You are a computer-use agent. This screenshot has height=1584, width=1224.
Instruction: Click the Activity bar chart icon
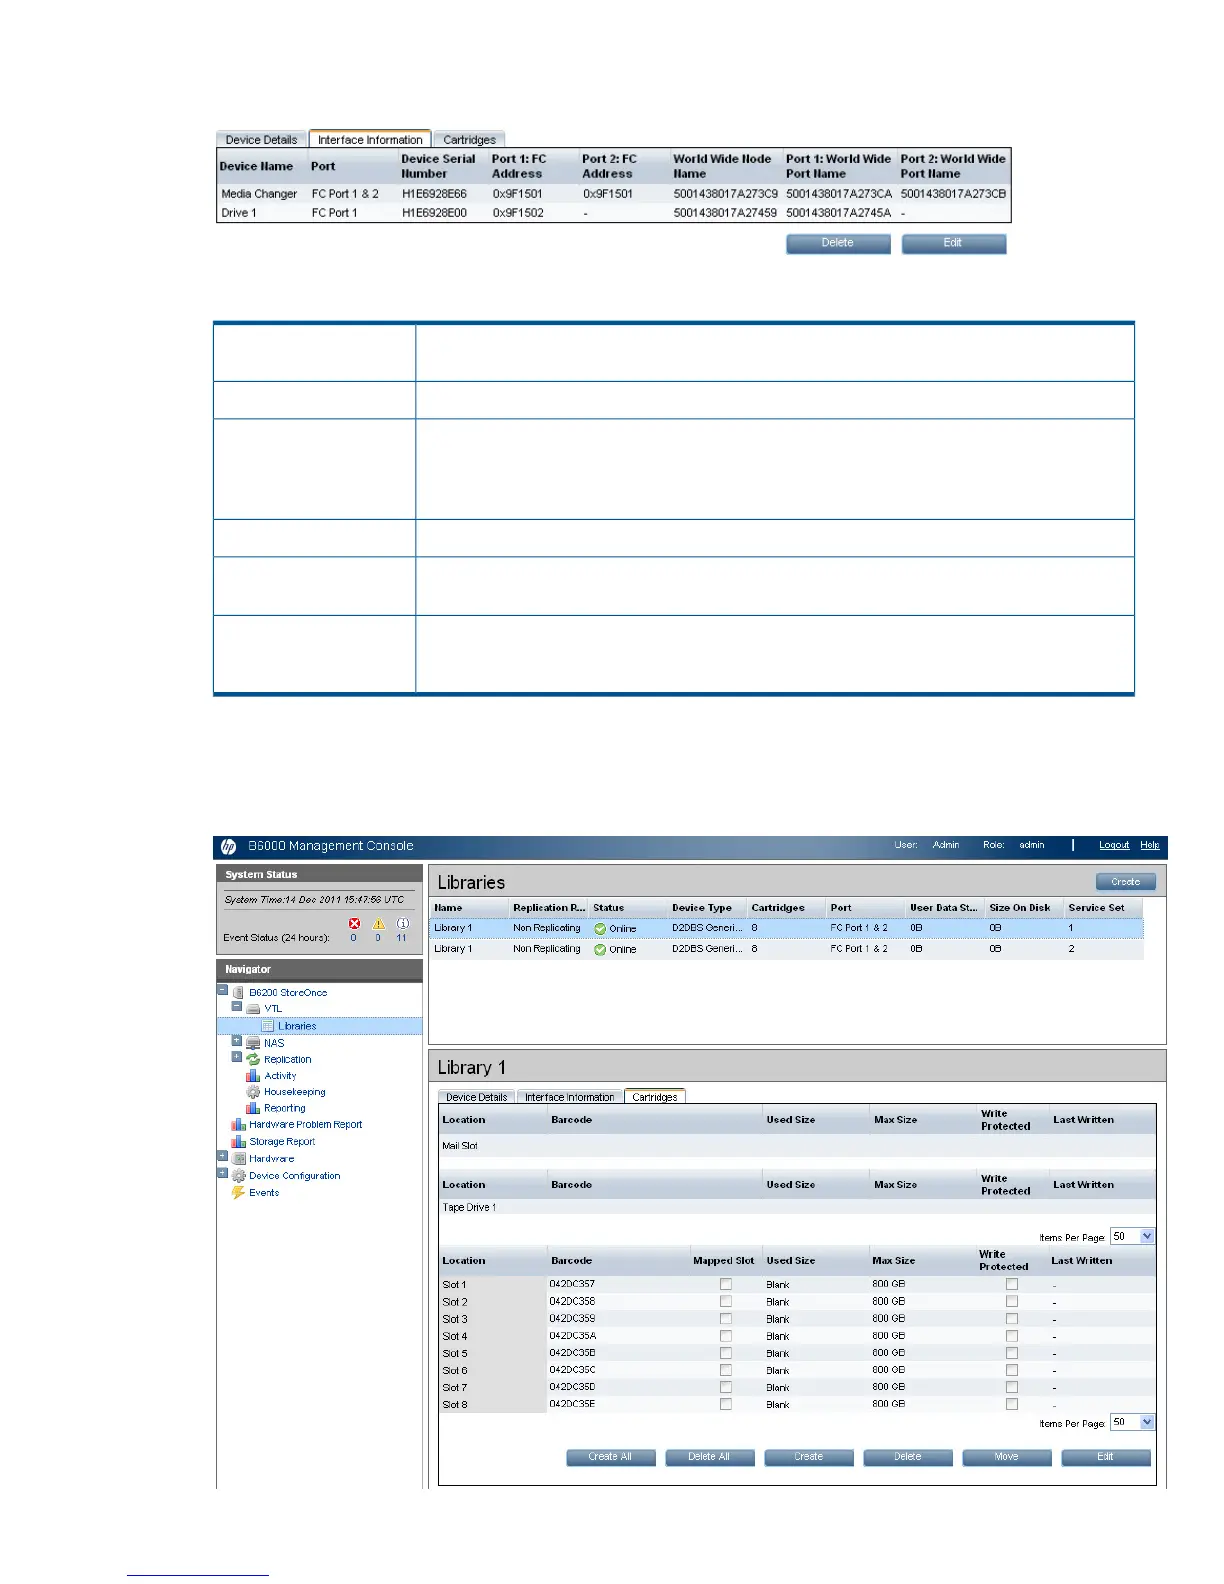(x=253, y=1076)
